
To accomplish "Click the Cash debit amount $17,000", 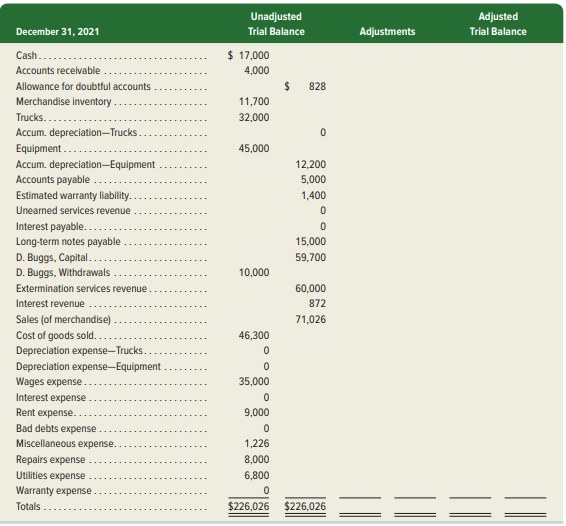I will click(x=248, y=55).
